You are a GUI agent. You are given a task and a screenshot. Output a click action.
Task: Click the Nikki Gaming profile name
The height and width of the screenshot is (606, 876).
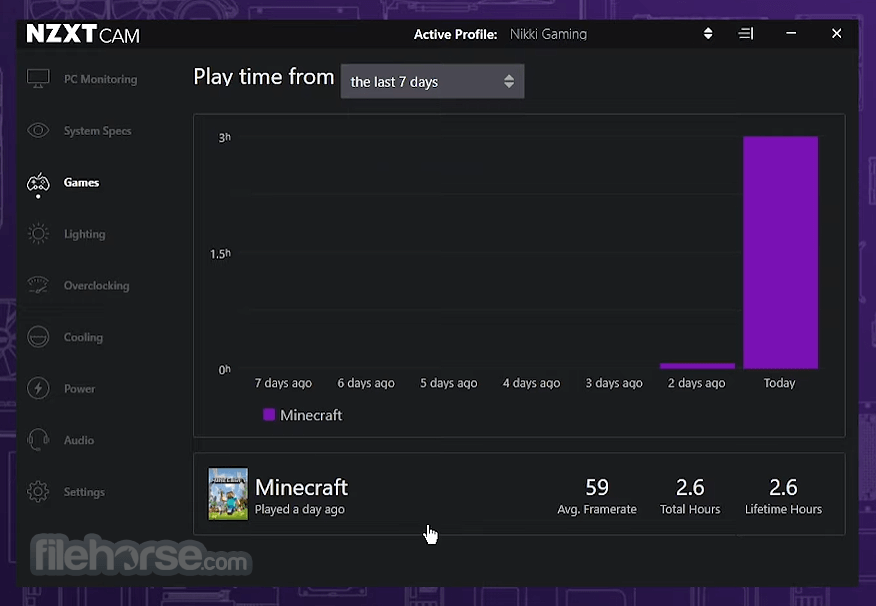tap(548, 34)
